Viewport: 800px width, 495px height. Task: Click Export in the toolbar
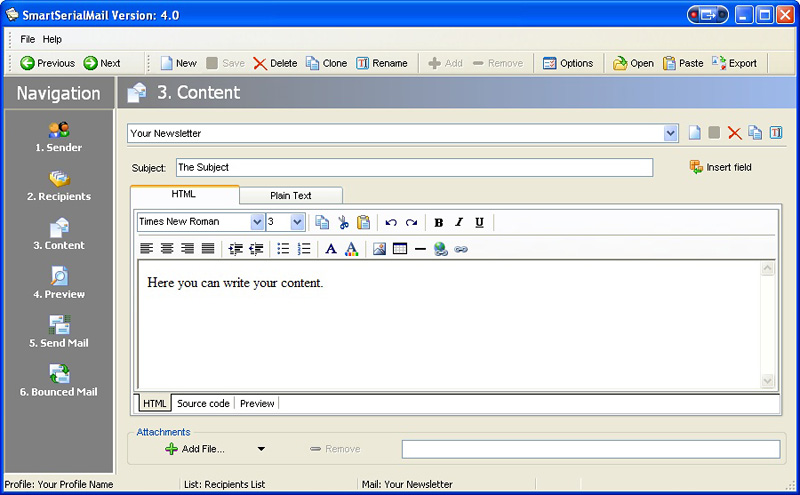coord(734,63)
